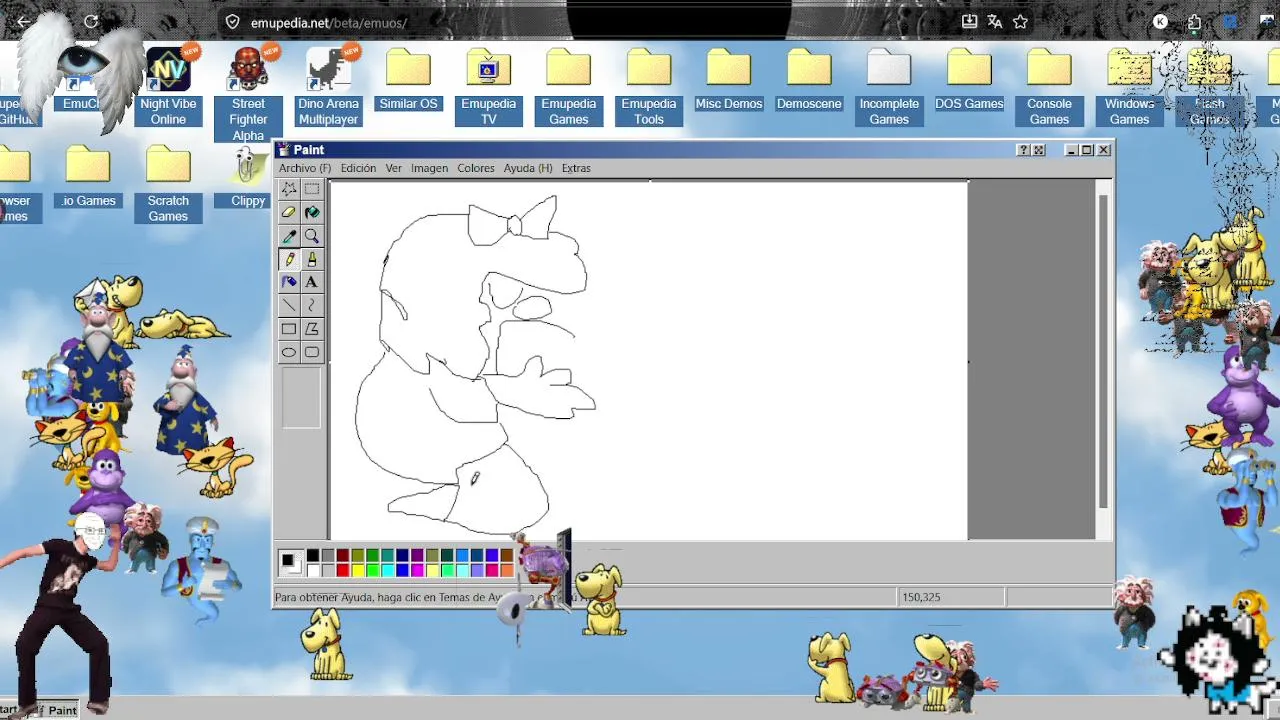Choose the bright red palette color
The width and height of the screenshot is (1280, 720).
[343, 570]
